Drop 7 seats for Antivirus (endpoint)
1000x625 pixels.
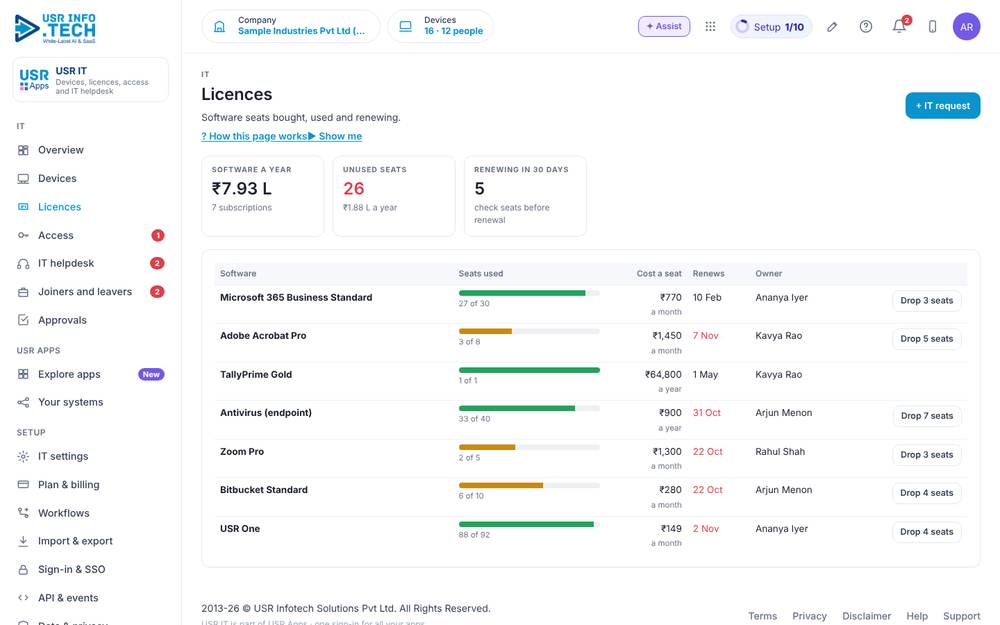point(927,416)
